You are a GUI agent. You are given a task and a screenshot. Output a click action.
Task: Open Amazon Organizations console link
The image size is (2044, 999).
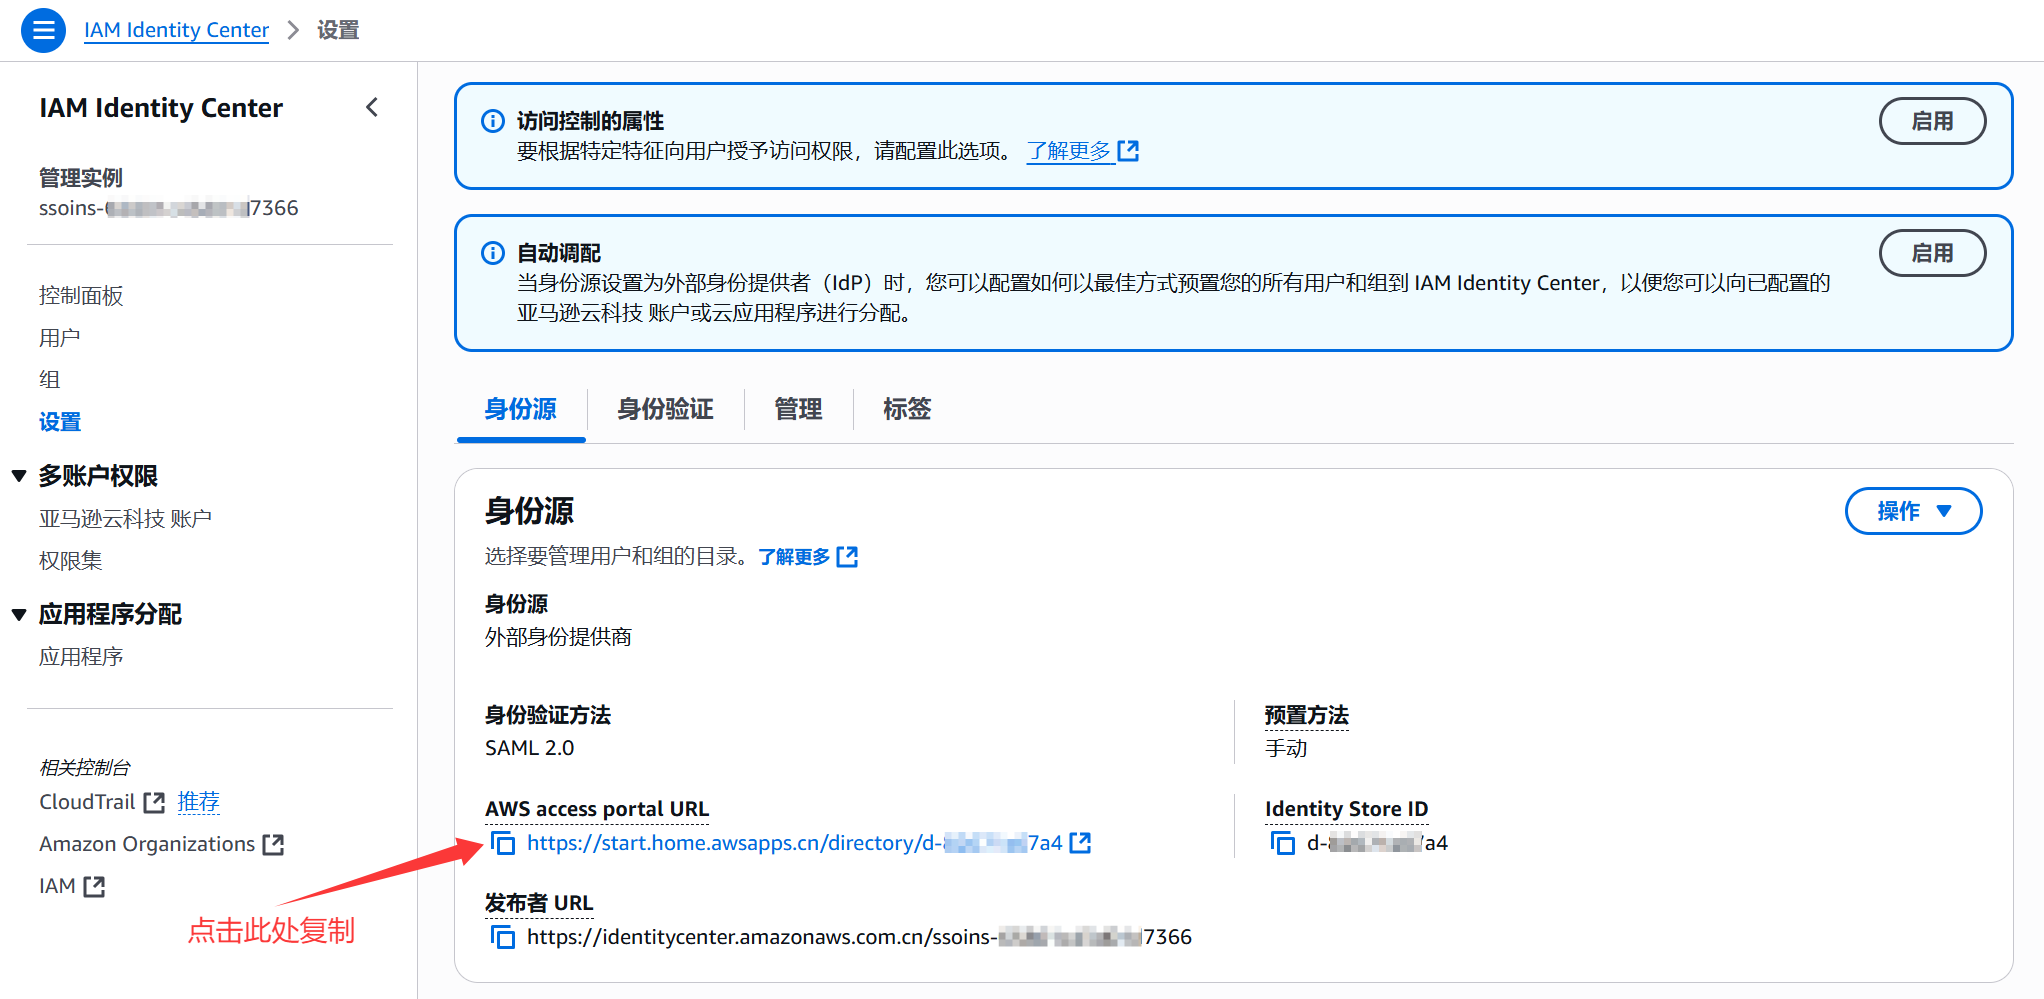point(161,844)
